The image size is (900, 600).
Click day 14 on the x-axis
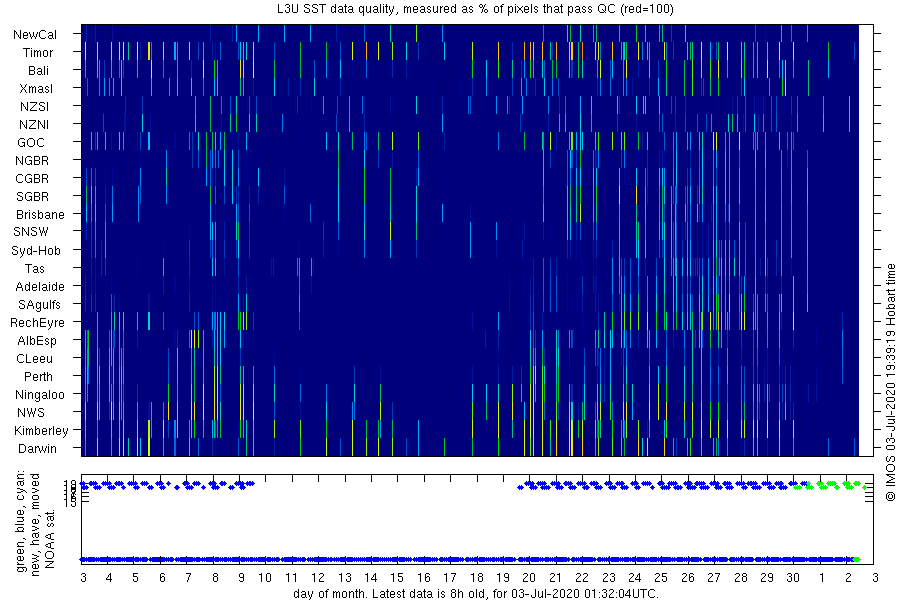click(371, 578)
